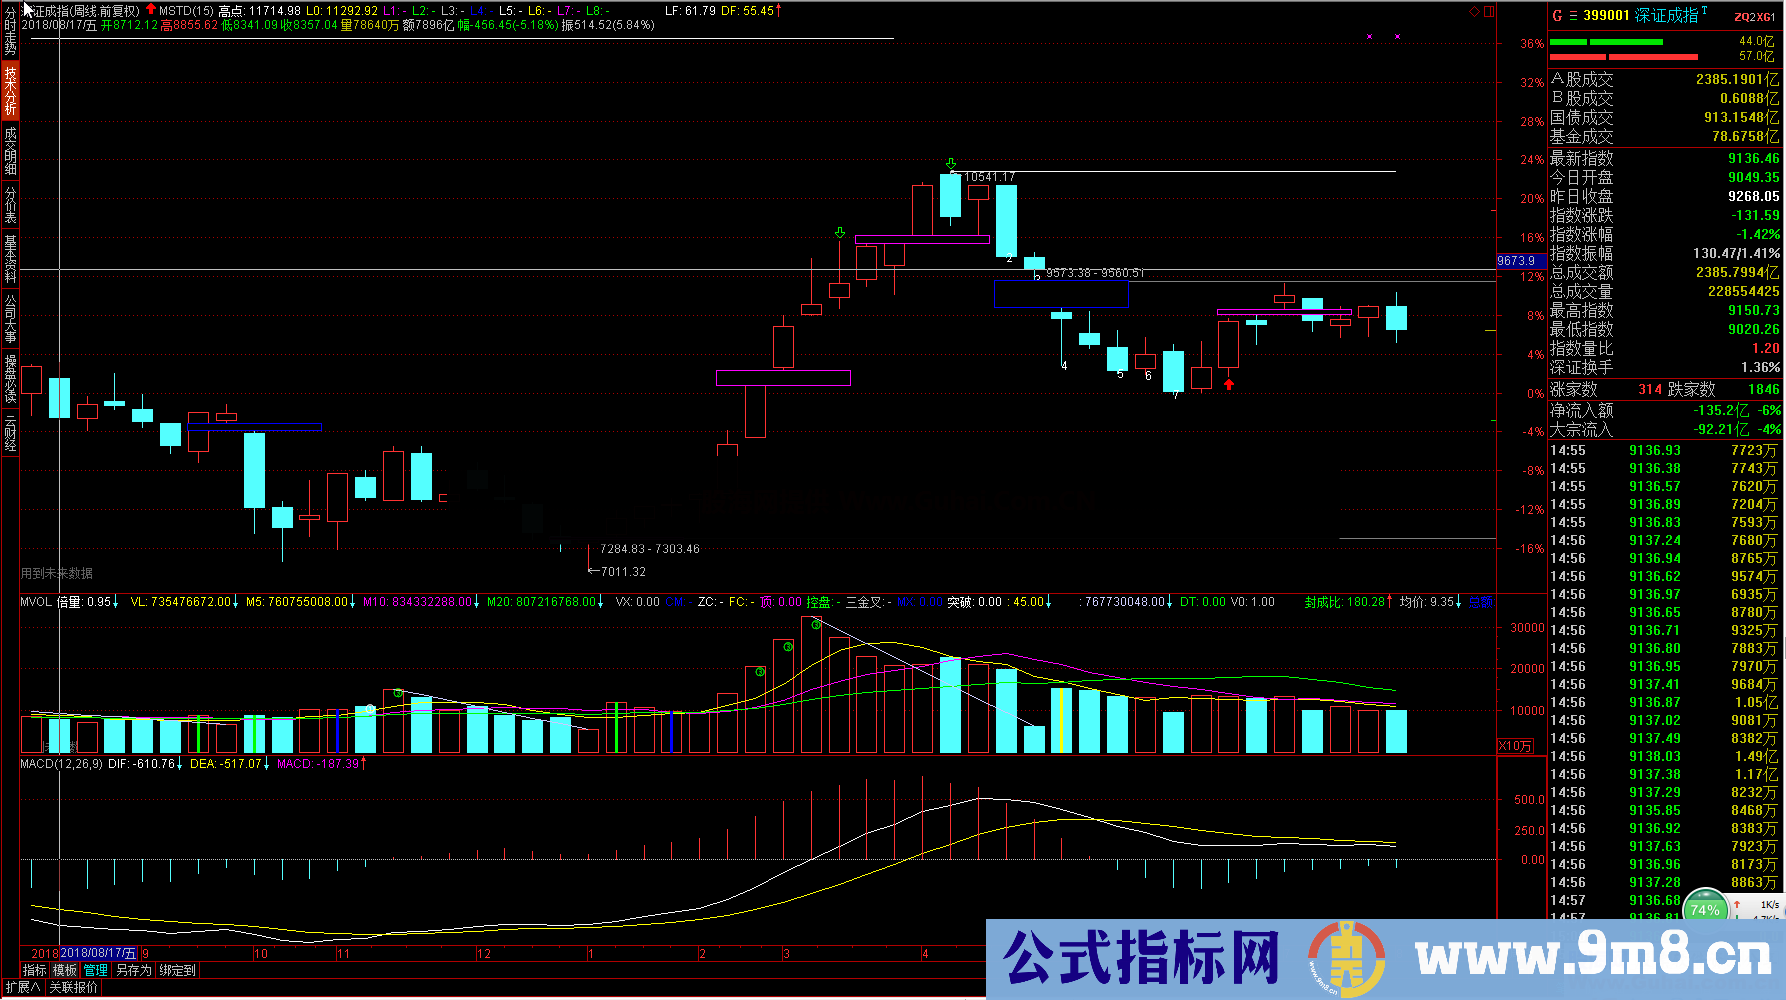Click the red G icon beside code 399001
This screenshot has width=1786, height=1000.
click(1557, 15)
